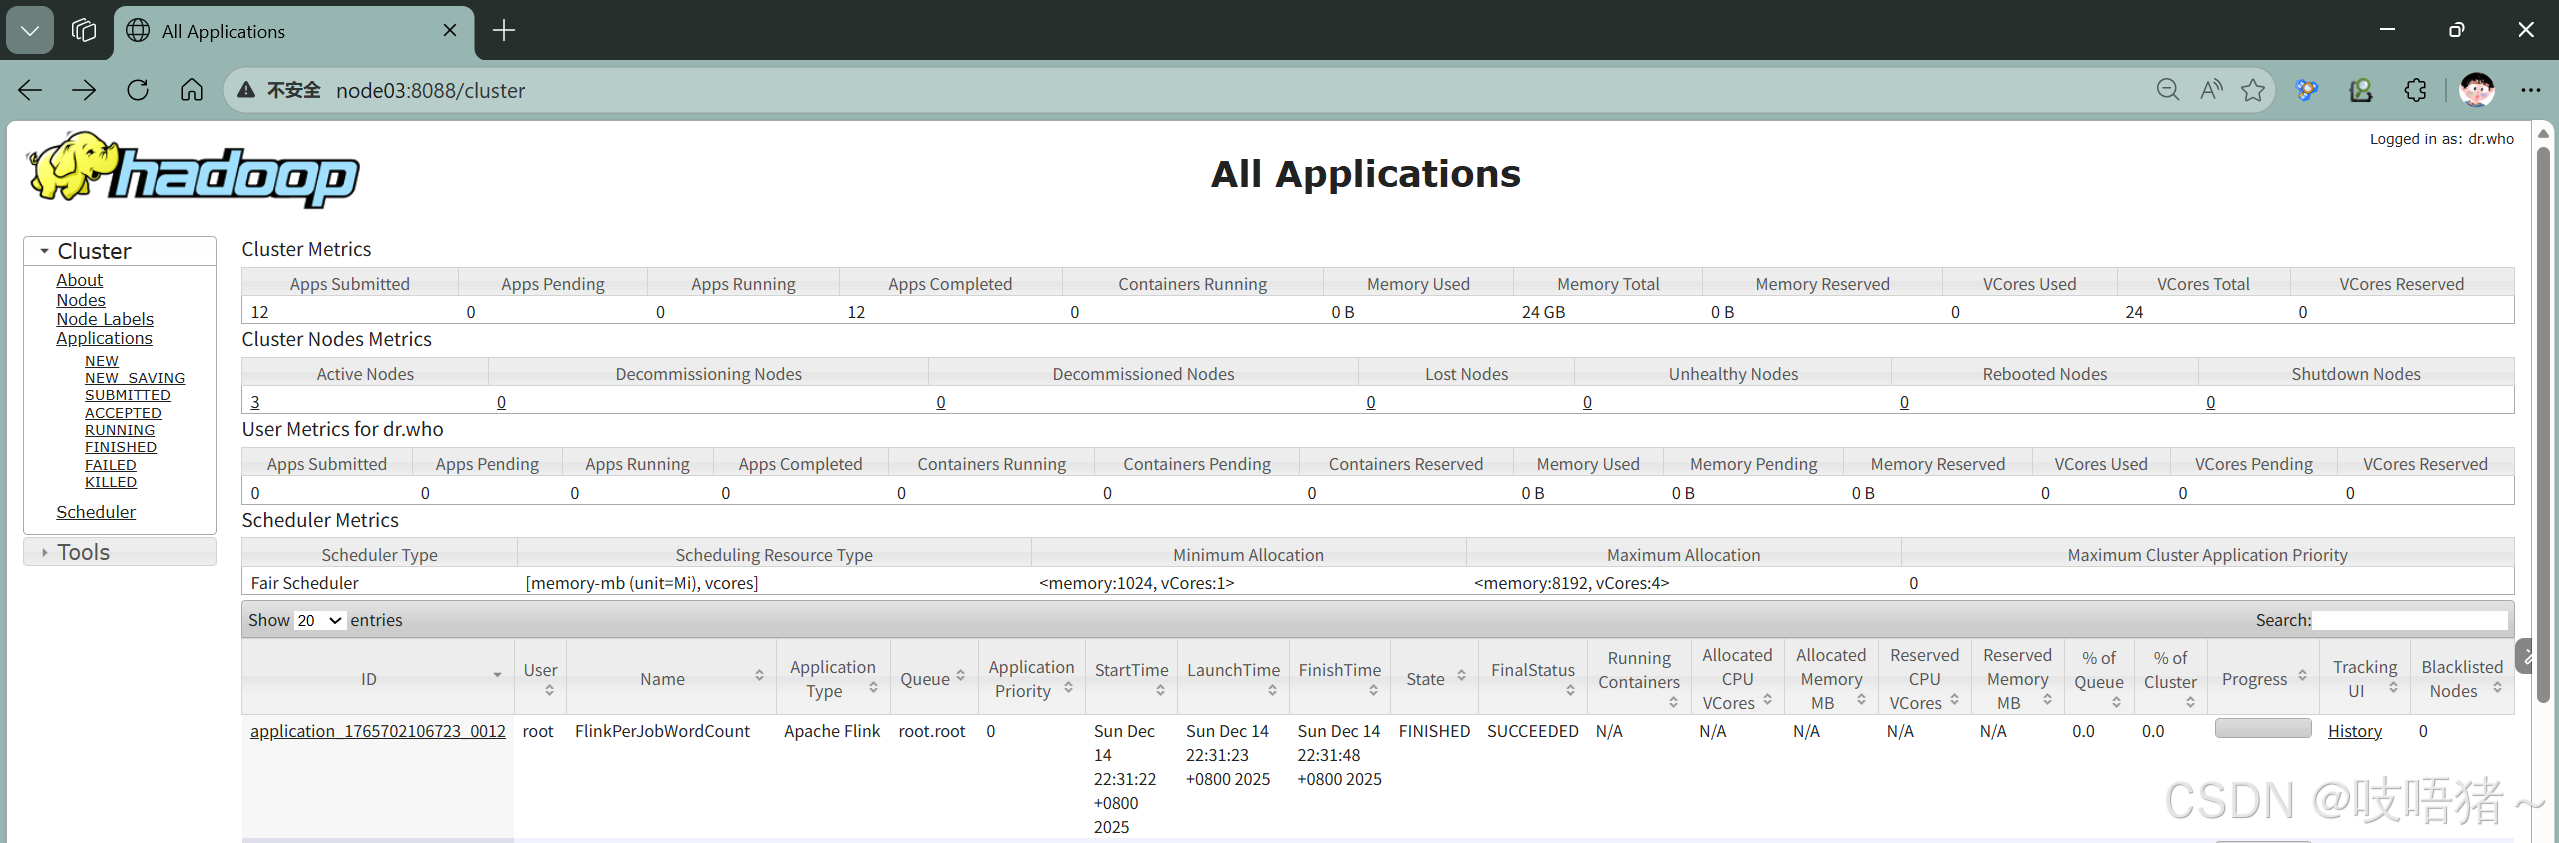Sort table by ID column arrow
Screen dimensions: 2559x843
(x=497, y=676)
